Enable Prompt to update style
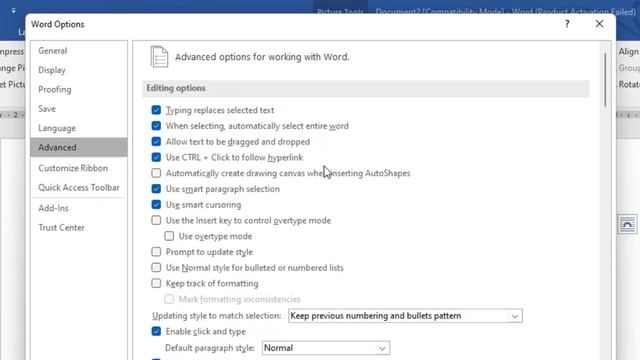Viewport: 640px width, 360px height. [x=156, y=252]
